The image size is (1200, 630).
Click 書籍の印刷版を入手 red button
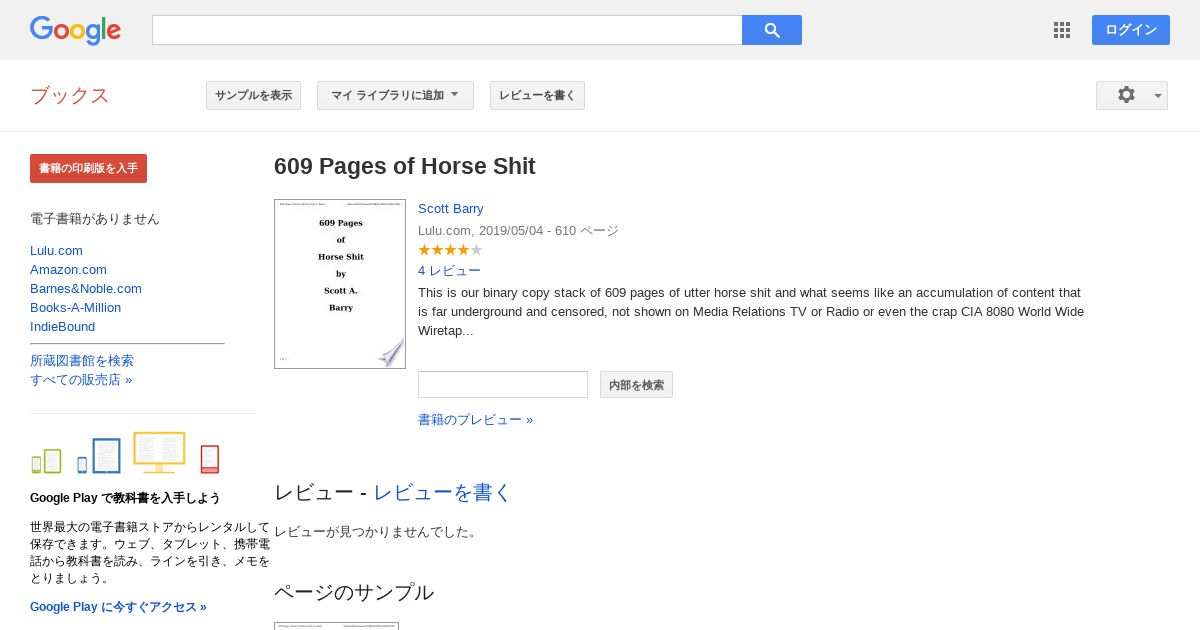pos(88,168)
